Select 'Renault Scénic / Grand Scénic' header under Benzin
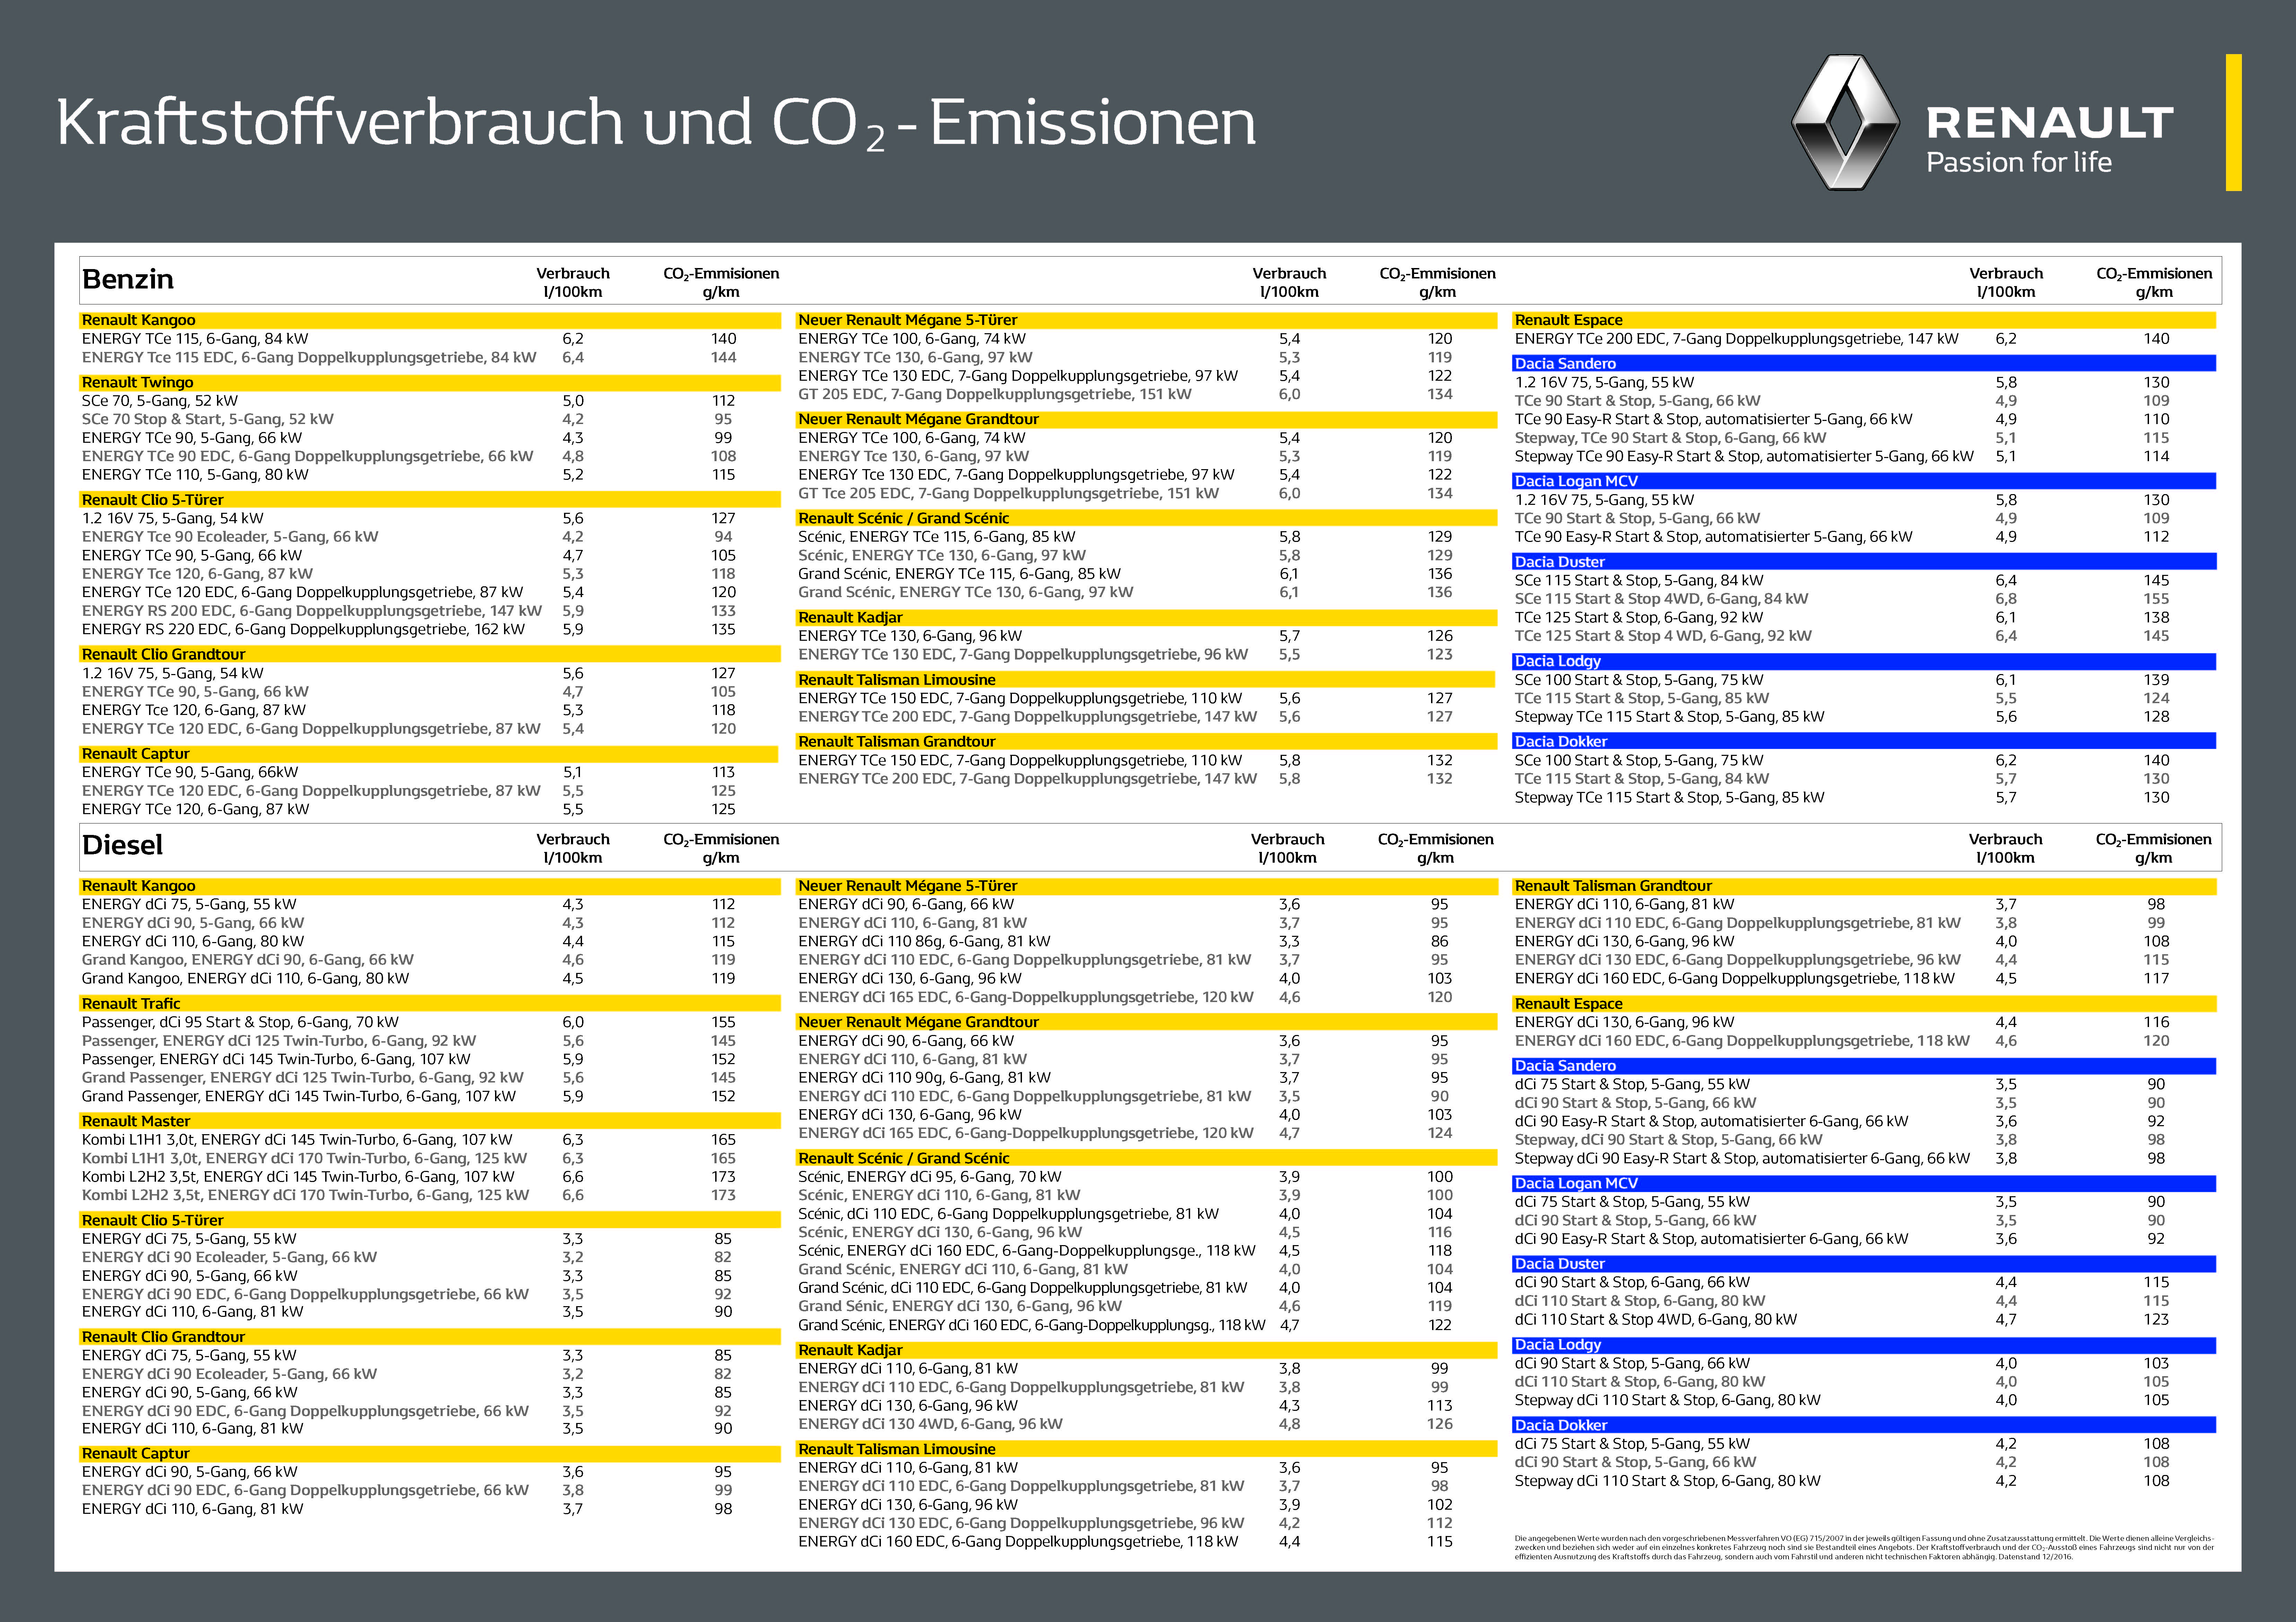The height and width of the screenshot is (1622, 2296). (x=1147, y=518)
